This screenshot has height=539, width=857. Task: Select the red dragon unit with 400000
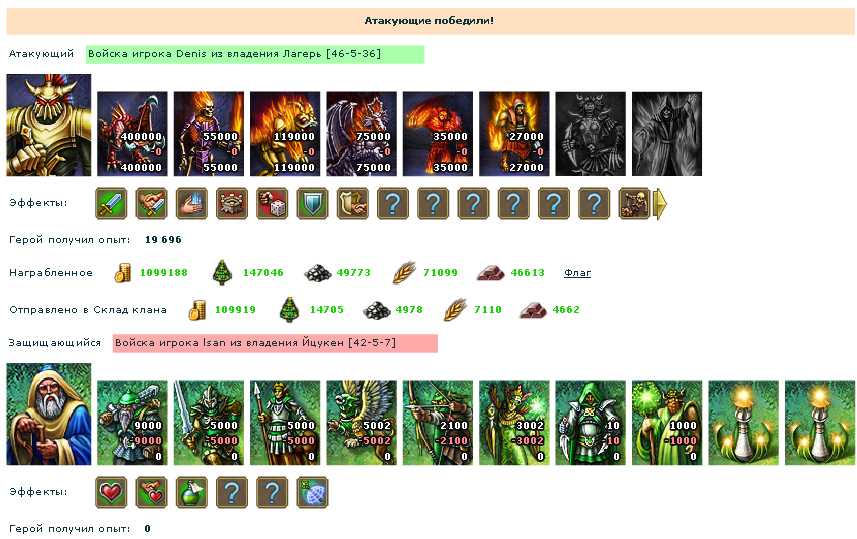point(132,134)
